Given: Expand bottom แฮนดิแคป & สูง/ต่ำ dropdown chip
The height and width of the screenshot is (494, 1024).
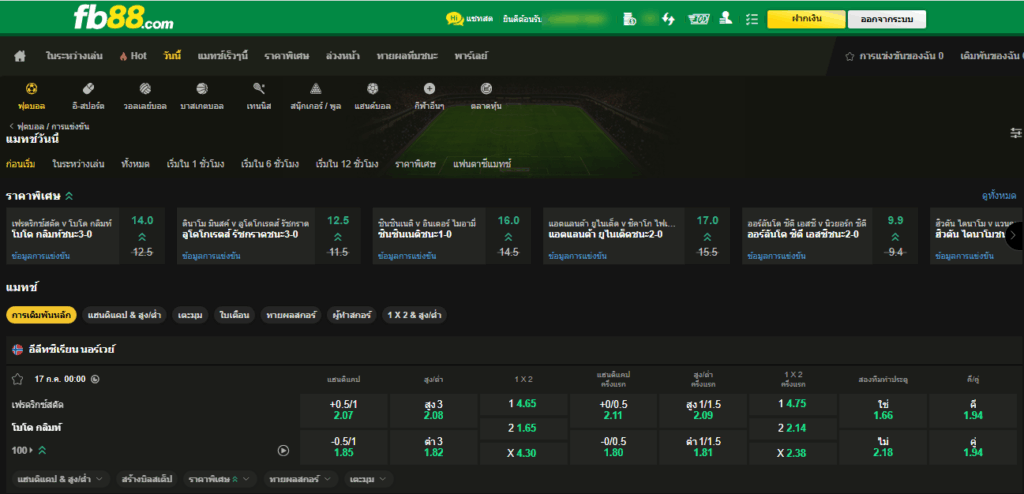Looking at the screenshot, I should tap(61, 479).
